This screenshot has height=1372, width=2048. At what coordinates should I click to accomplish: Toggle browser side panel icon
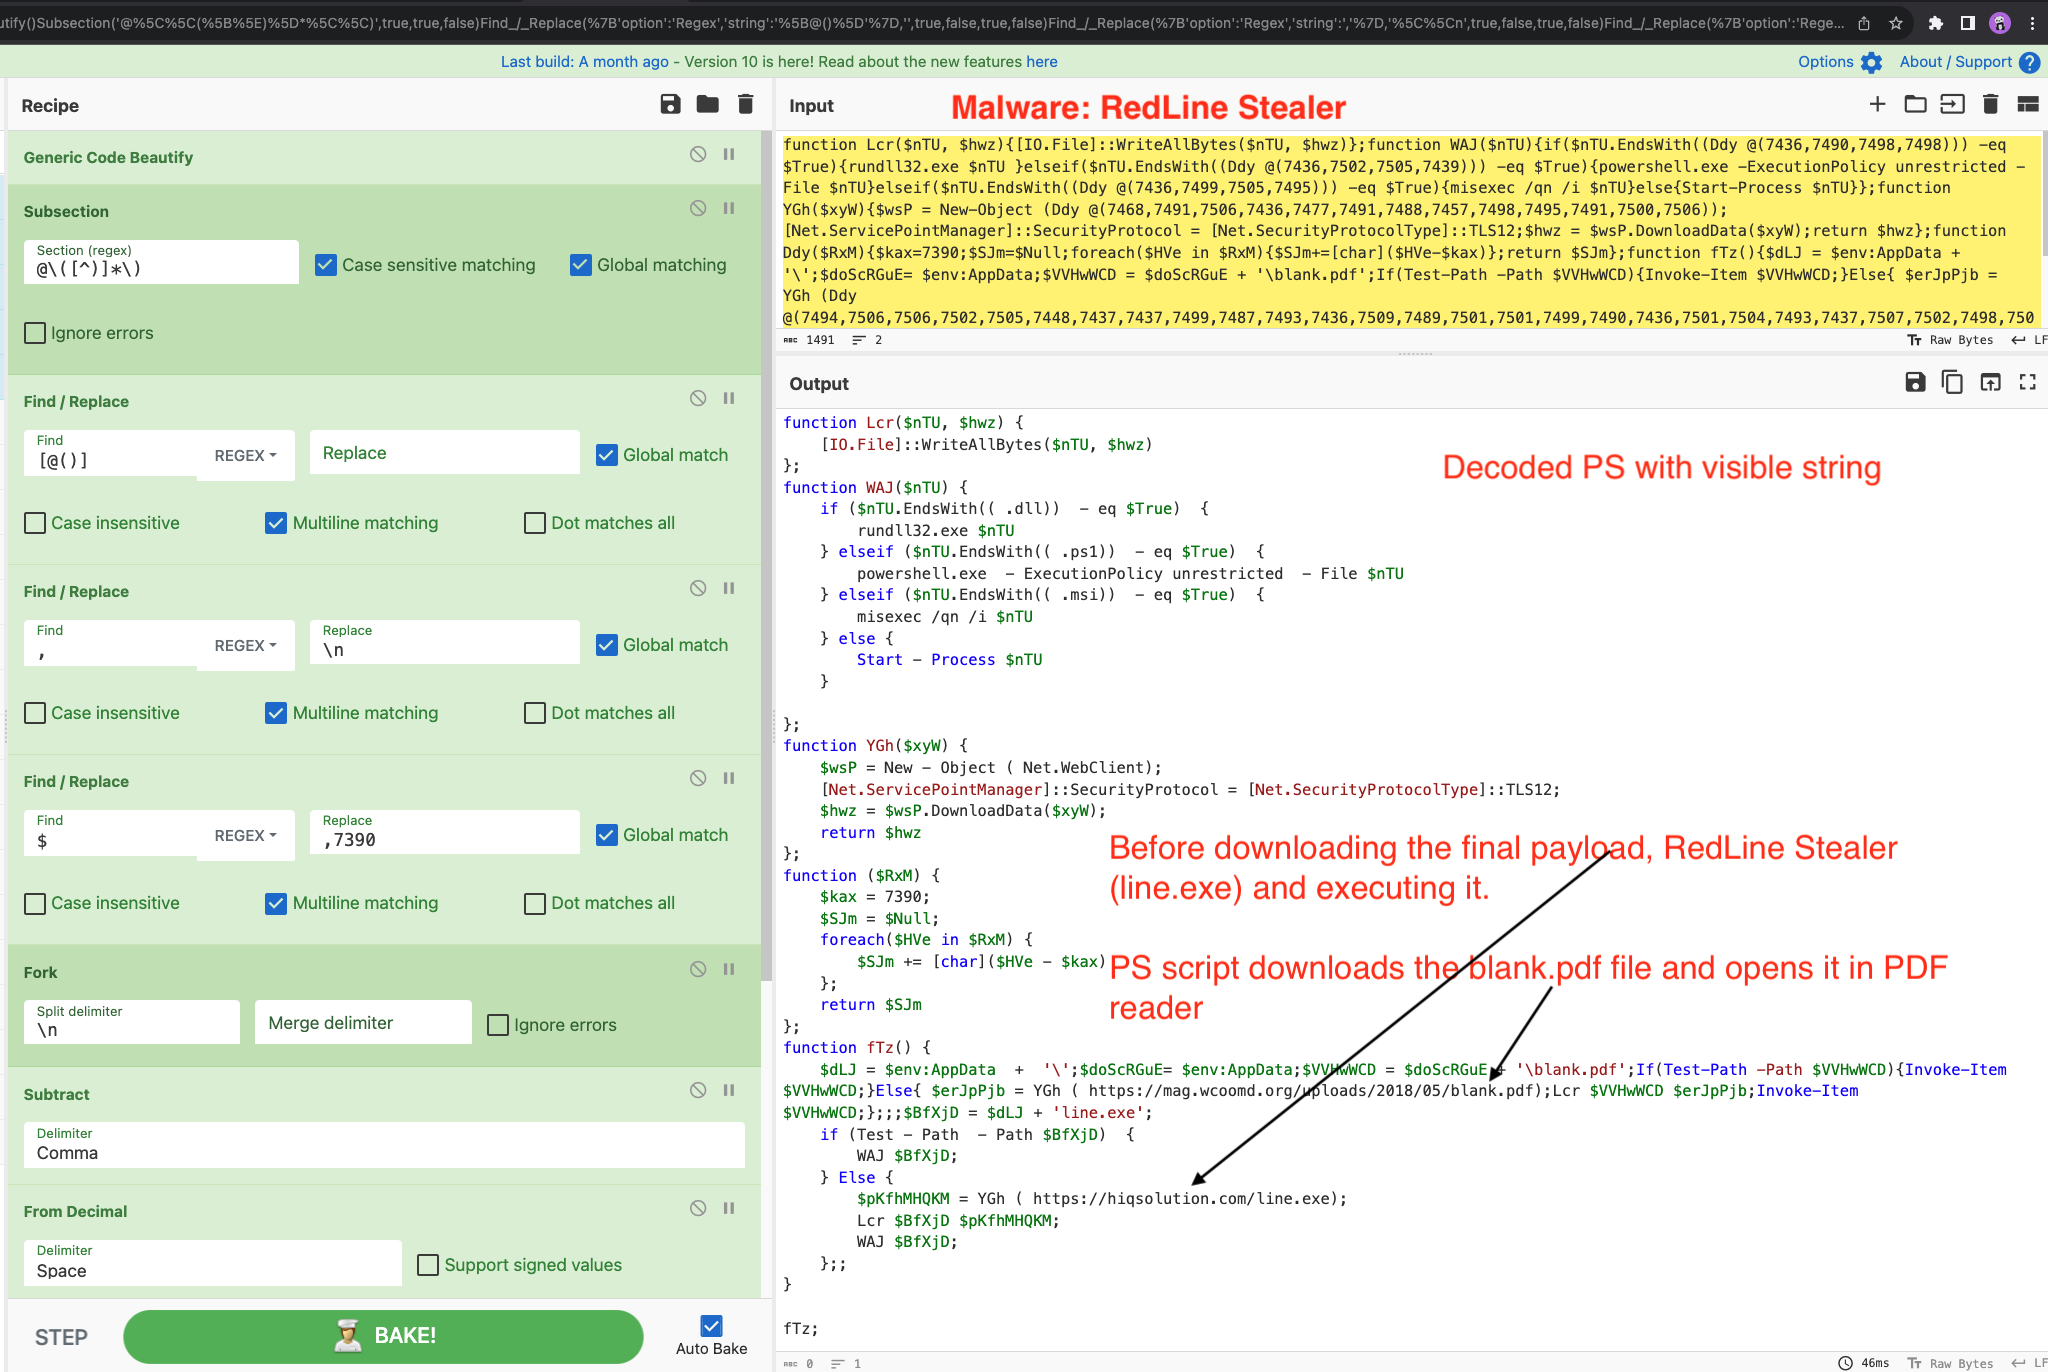pos(1967,23)
